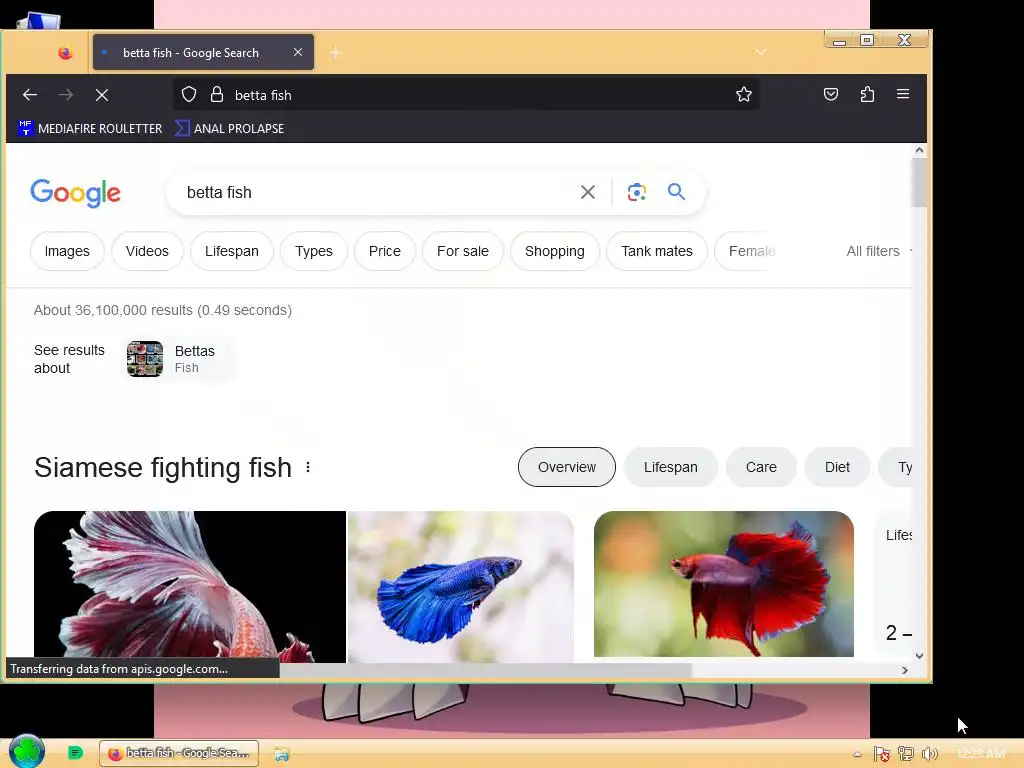Stop loading the page
This screenshot has height=768, width=1024.
pyautogui.click(x=102, y=95)
